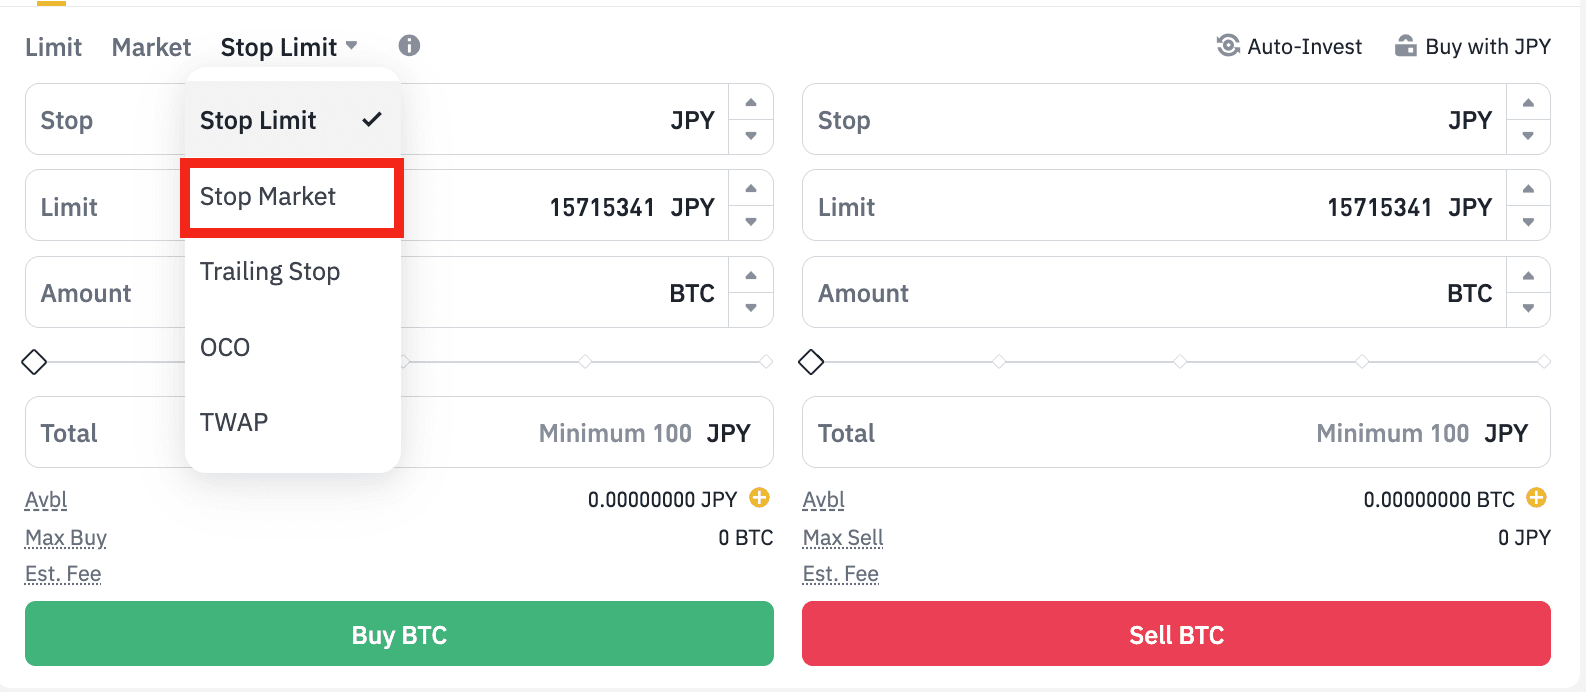Select Stop Market from the dropdown
Viewport: 1586px width, 692px height.
[x=268, y=197]
